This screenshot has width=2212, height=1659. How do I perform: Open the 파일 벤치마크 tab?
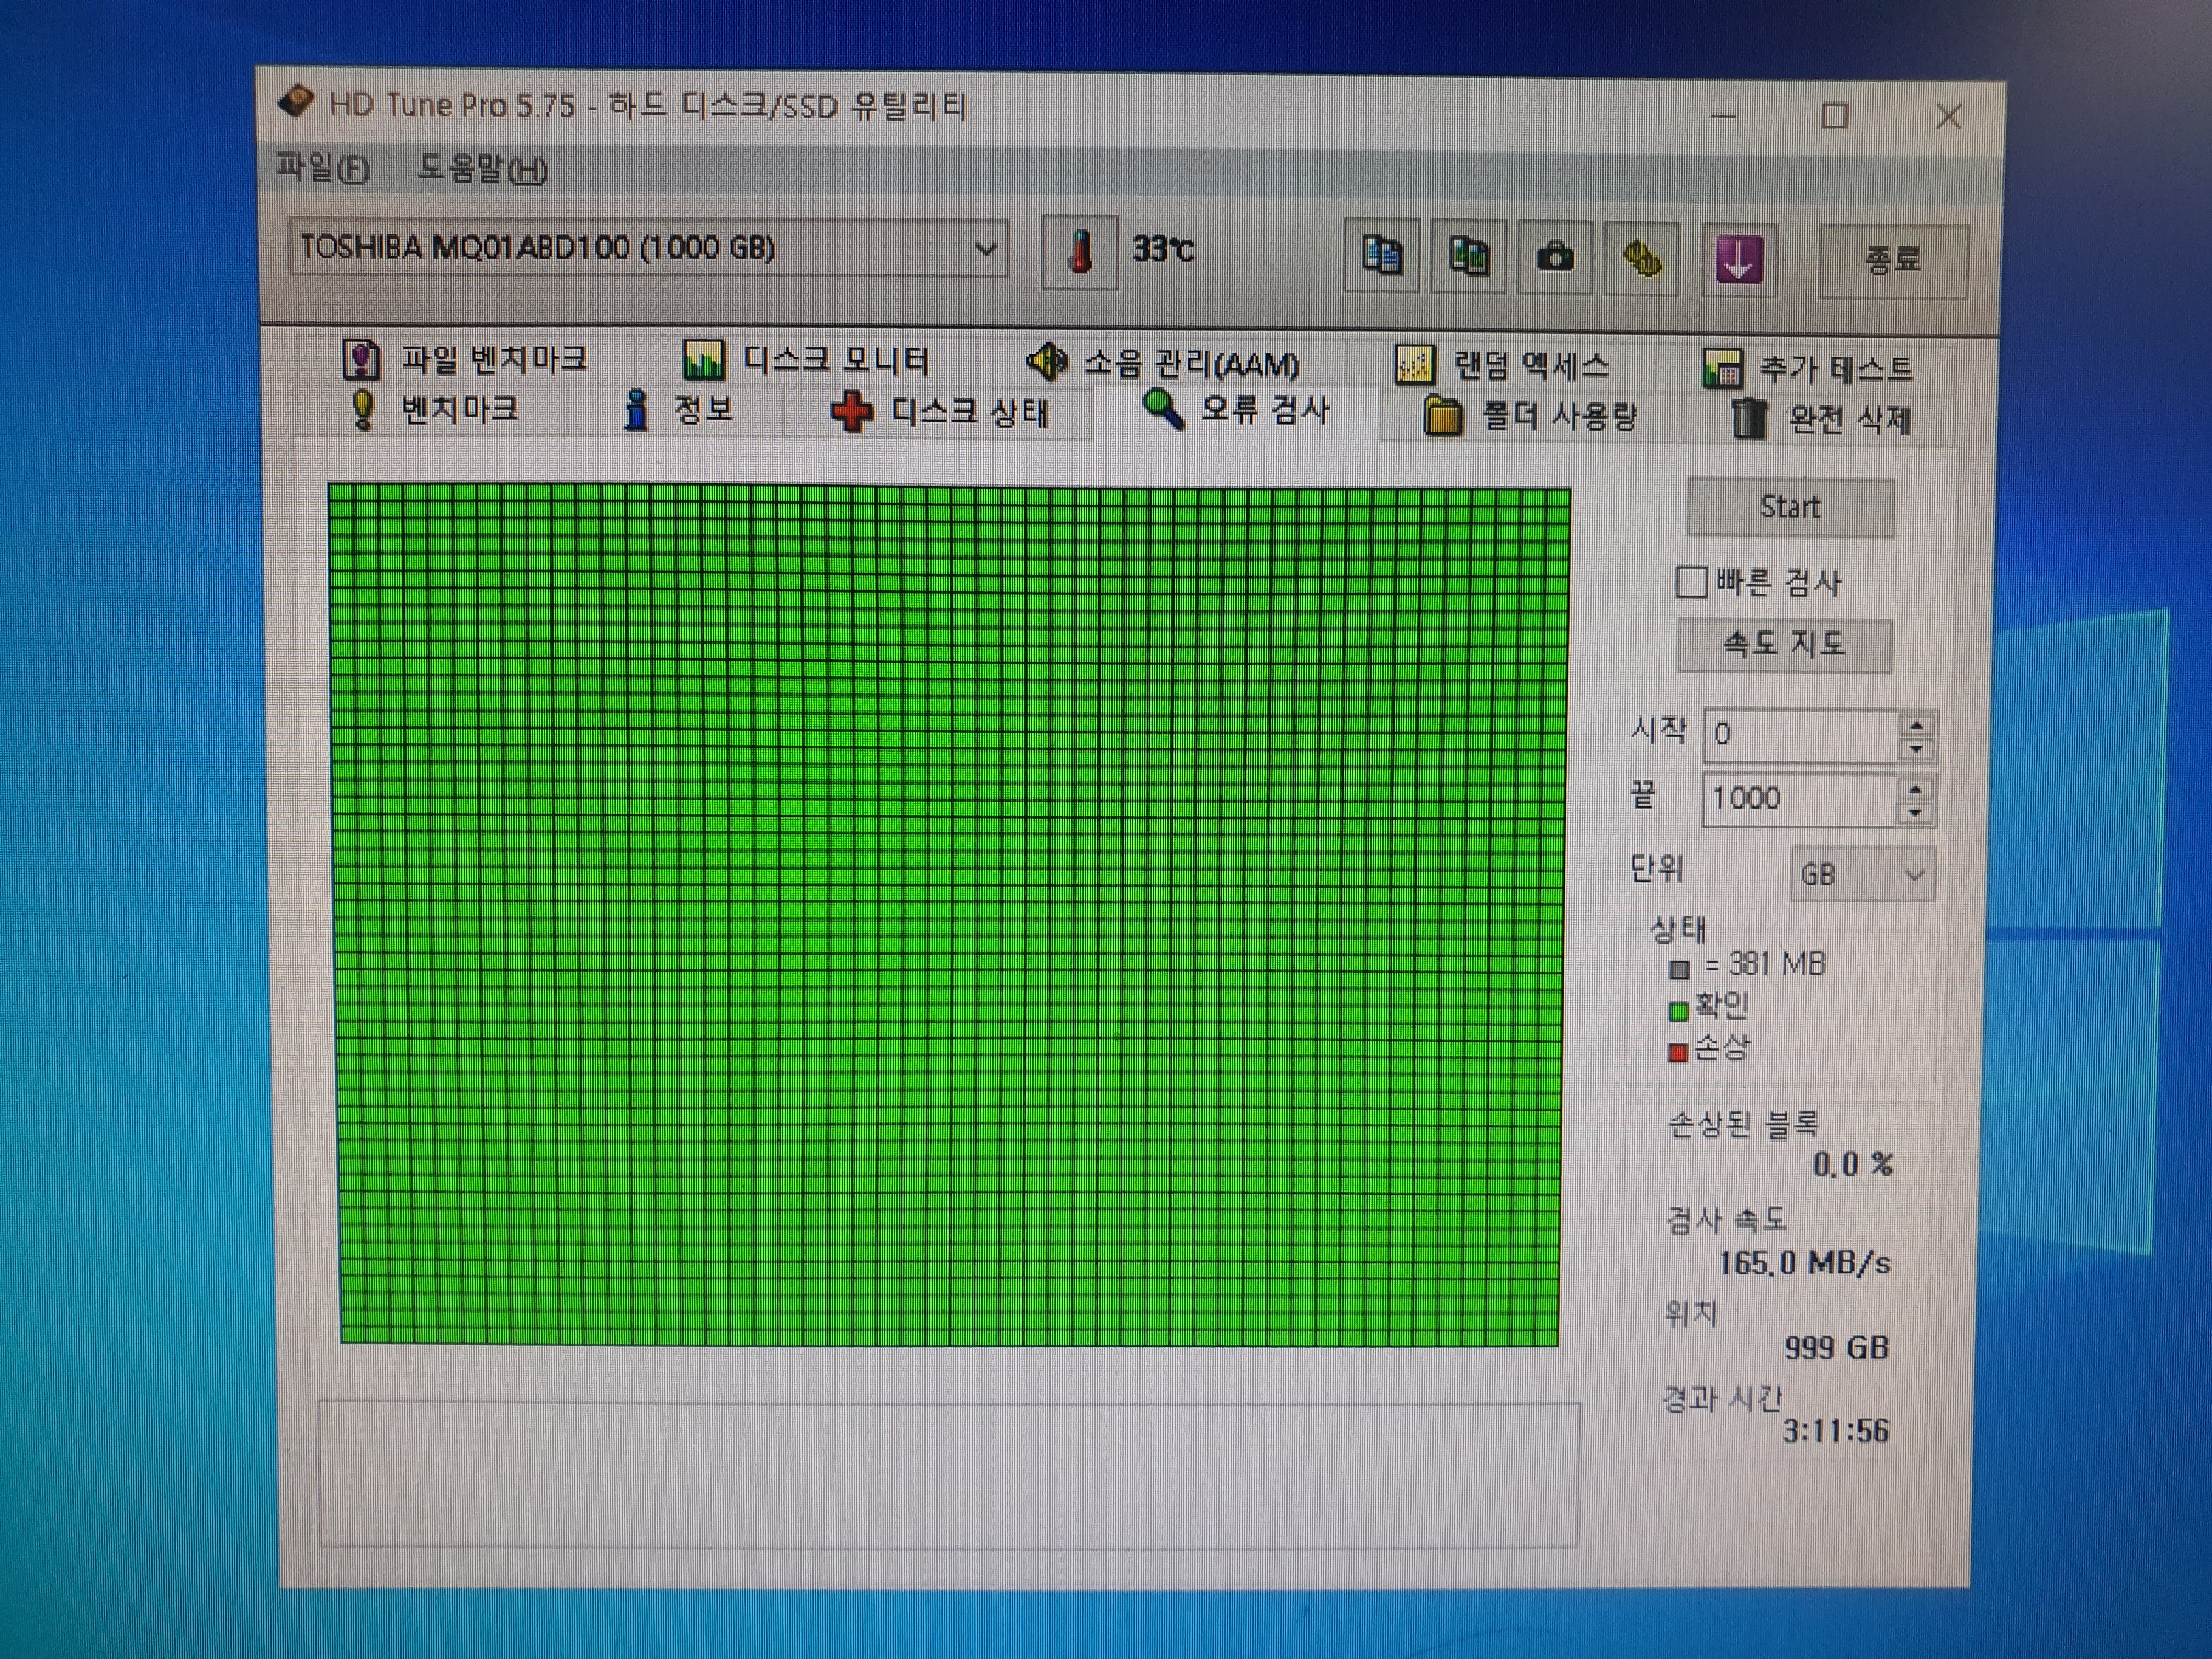(466, 358)
